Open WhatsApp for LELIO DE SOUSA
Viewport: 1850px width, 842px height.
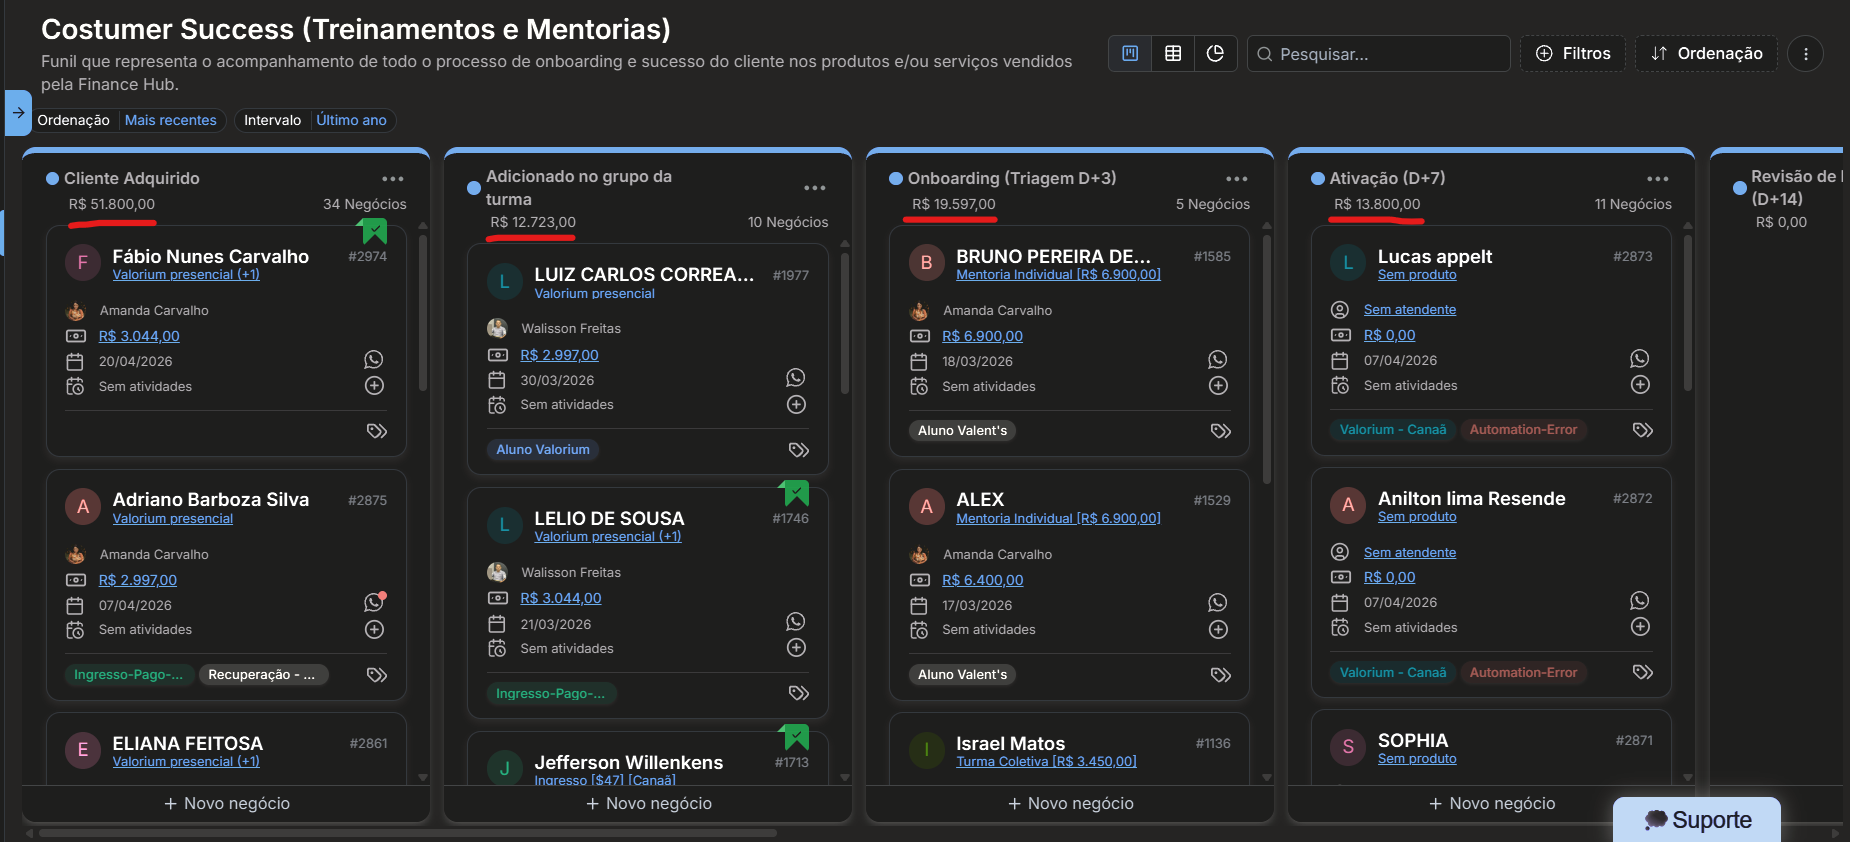(x=796, y=621)
